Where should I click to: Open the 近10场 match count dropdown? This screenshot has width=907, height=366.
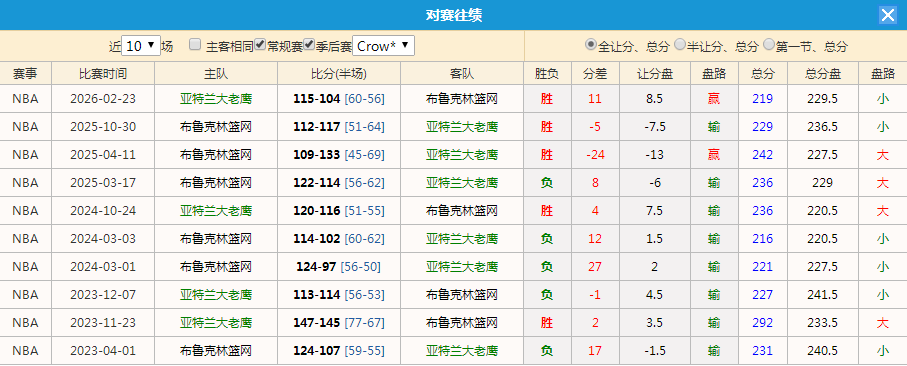pyautogui.click(x=141, y=46)
